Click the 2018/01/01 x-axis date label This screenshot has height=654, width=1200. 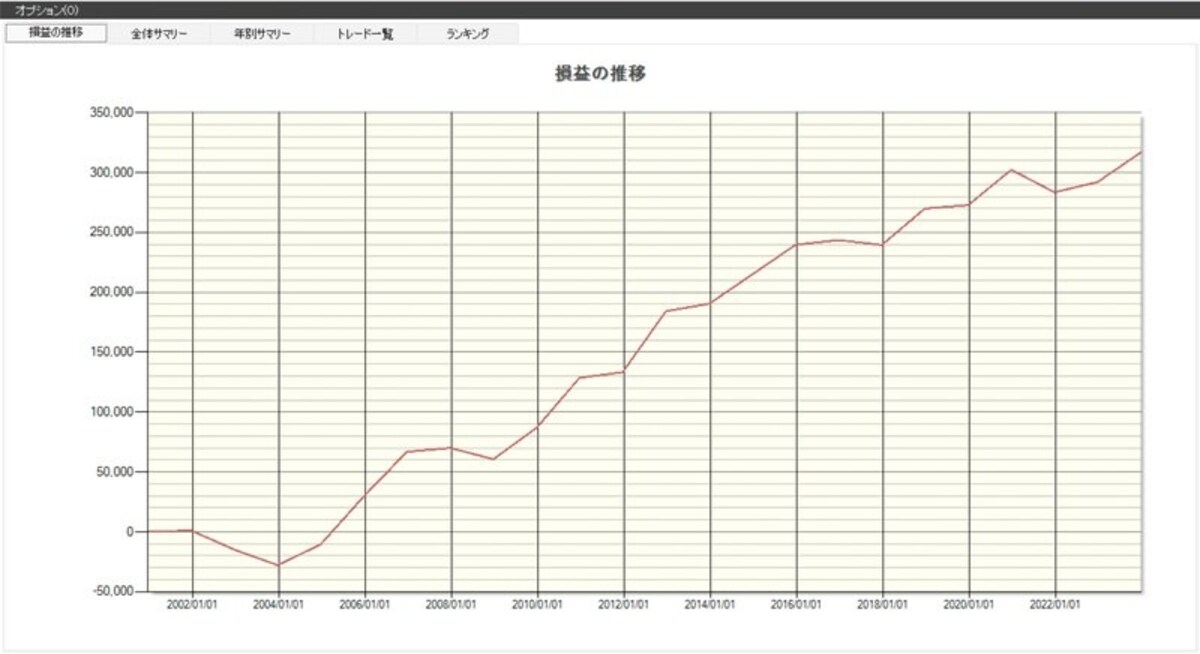point(883,605)
